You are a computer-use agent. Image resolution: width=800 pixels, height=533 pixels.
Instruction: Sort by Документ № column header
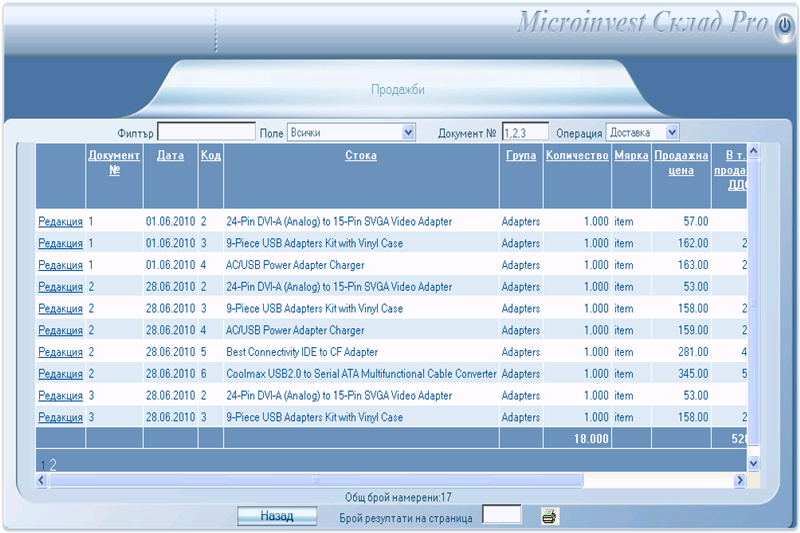click(114, 162)
